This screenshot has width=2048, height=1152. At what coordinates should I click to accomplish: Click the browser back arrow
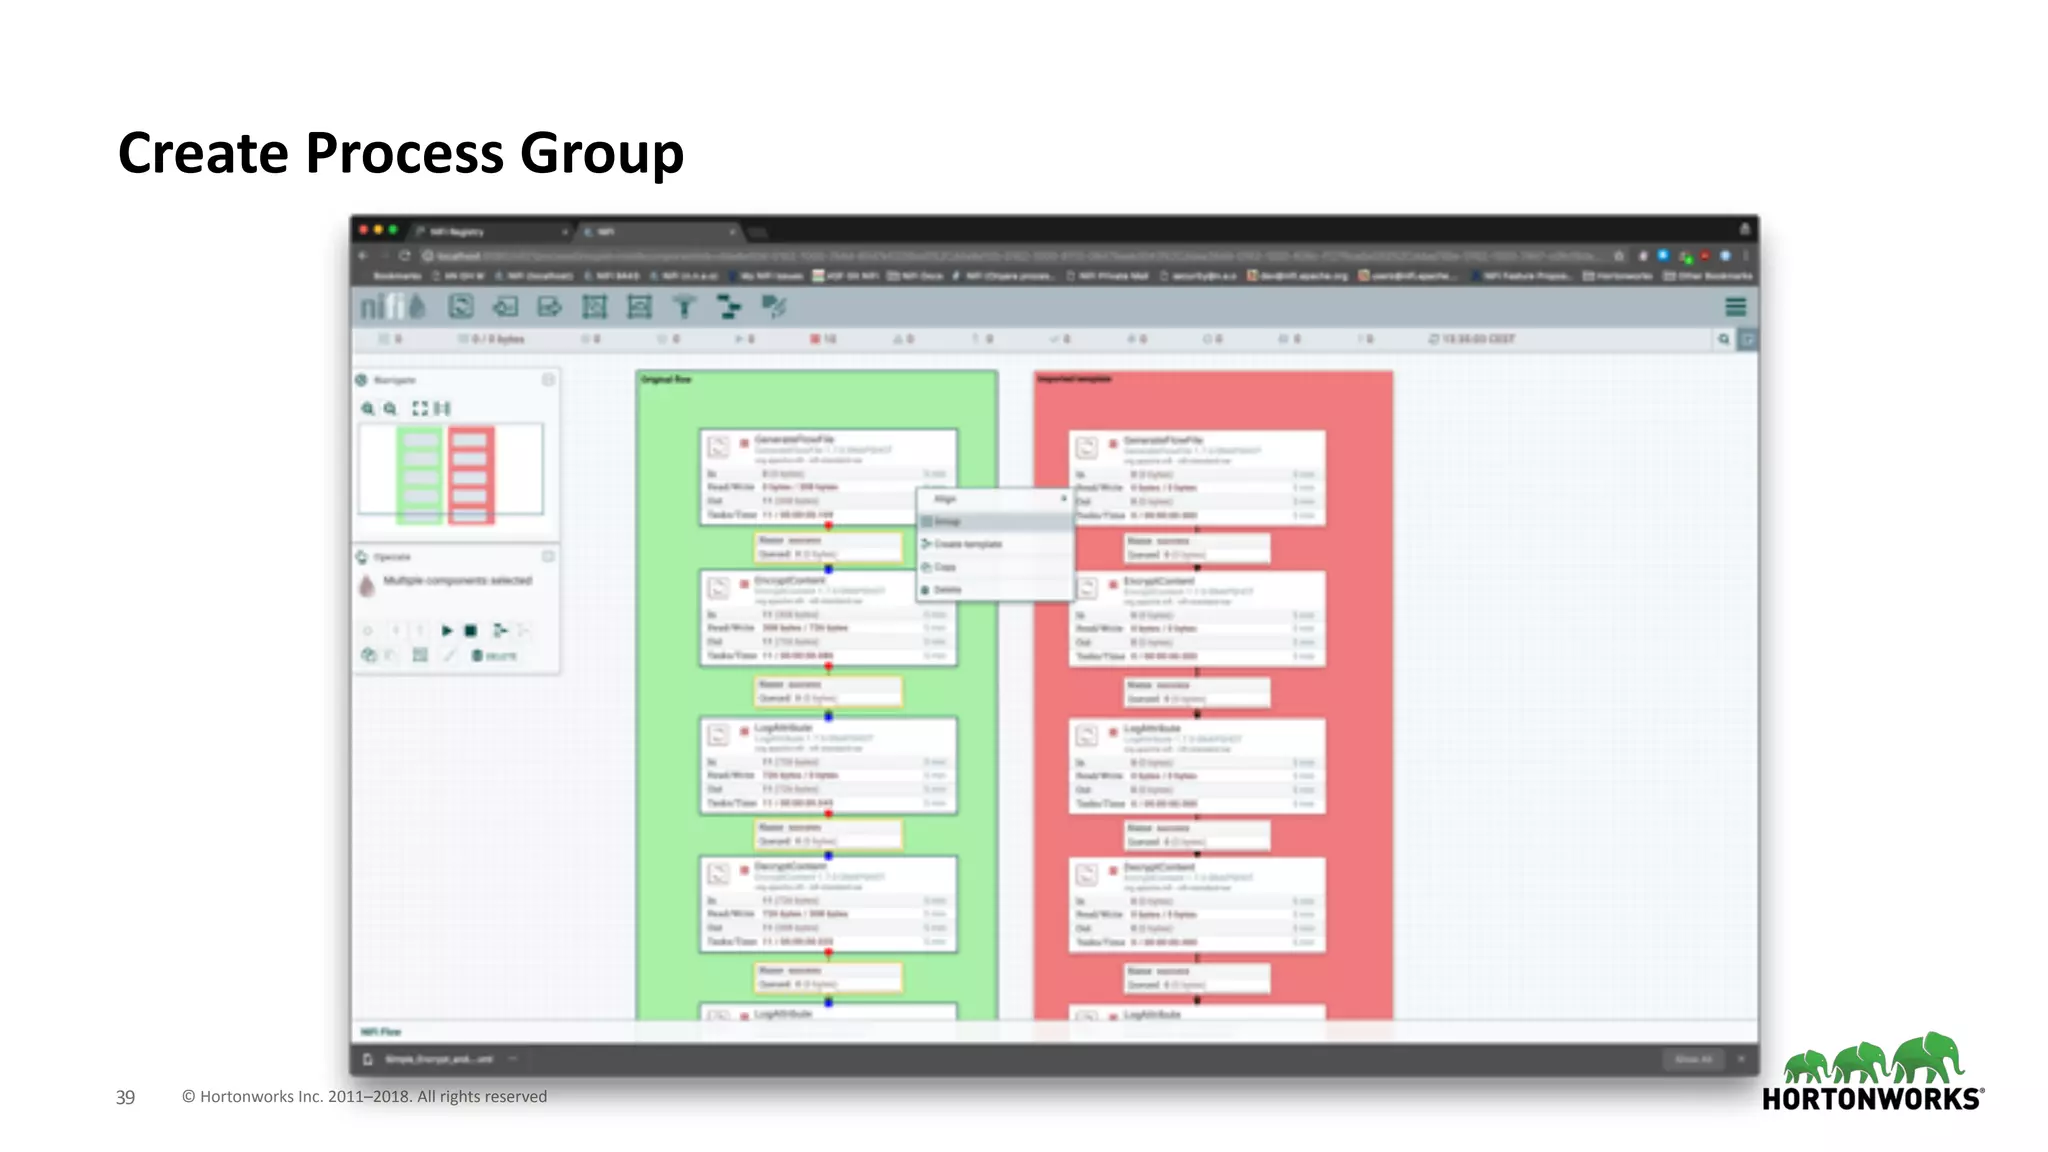tap(364, 255)
